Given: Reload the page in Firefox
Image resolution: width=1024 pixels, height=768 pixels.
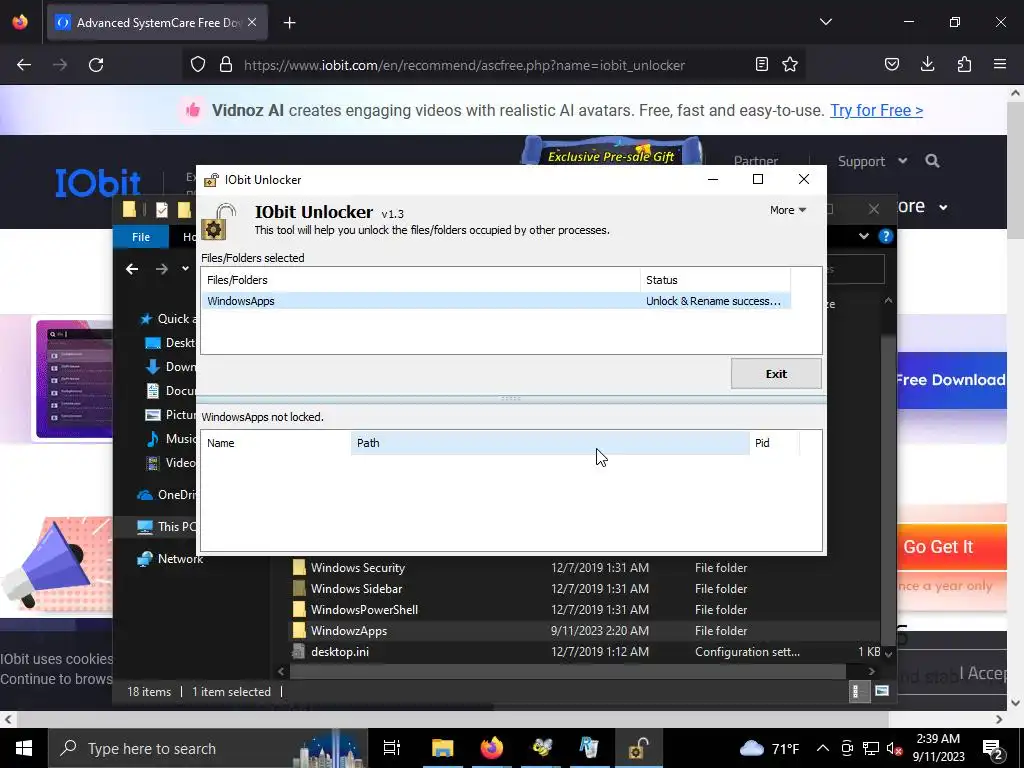Looking at the screenshot, I should click(x=96, y=65).
